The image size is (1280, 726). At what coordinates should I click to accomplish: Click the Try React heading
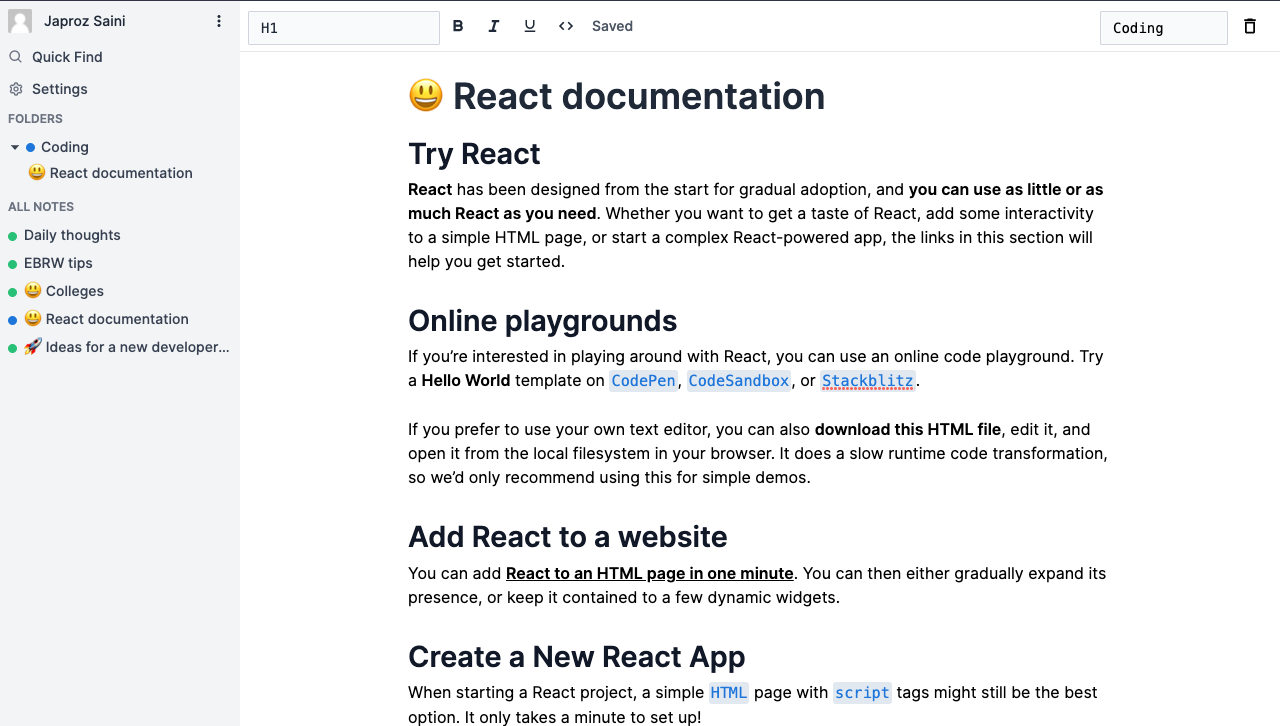click(474, 154)
